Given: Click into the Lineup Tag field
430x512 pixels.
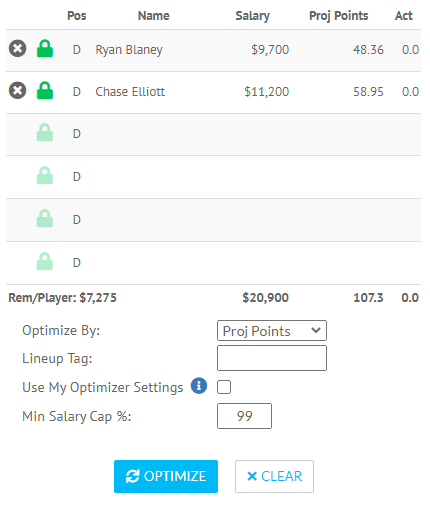Looking at the screenshot, I should 272,358.
